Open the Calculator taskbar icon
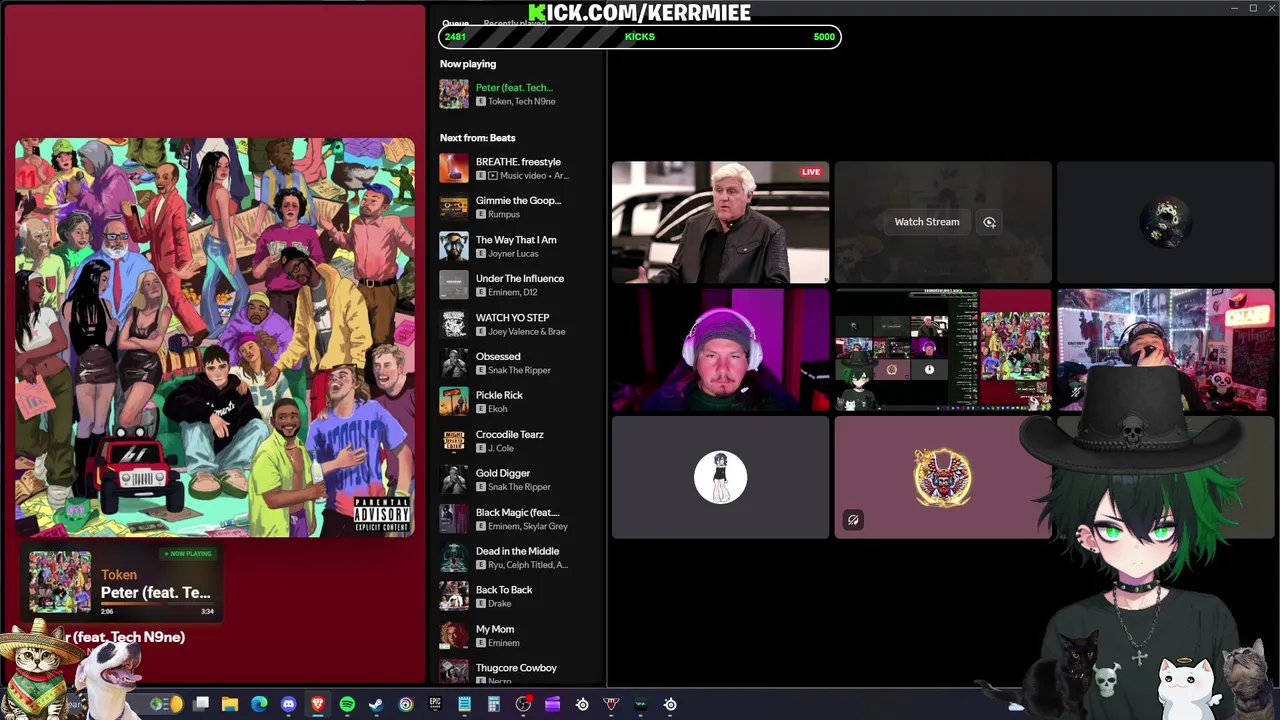 click(x=494, y=704)
